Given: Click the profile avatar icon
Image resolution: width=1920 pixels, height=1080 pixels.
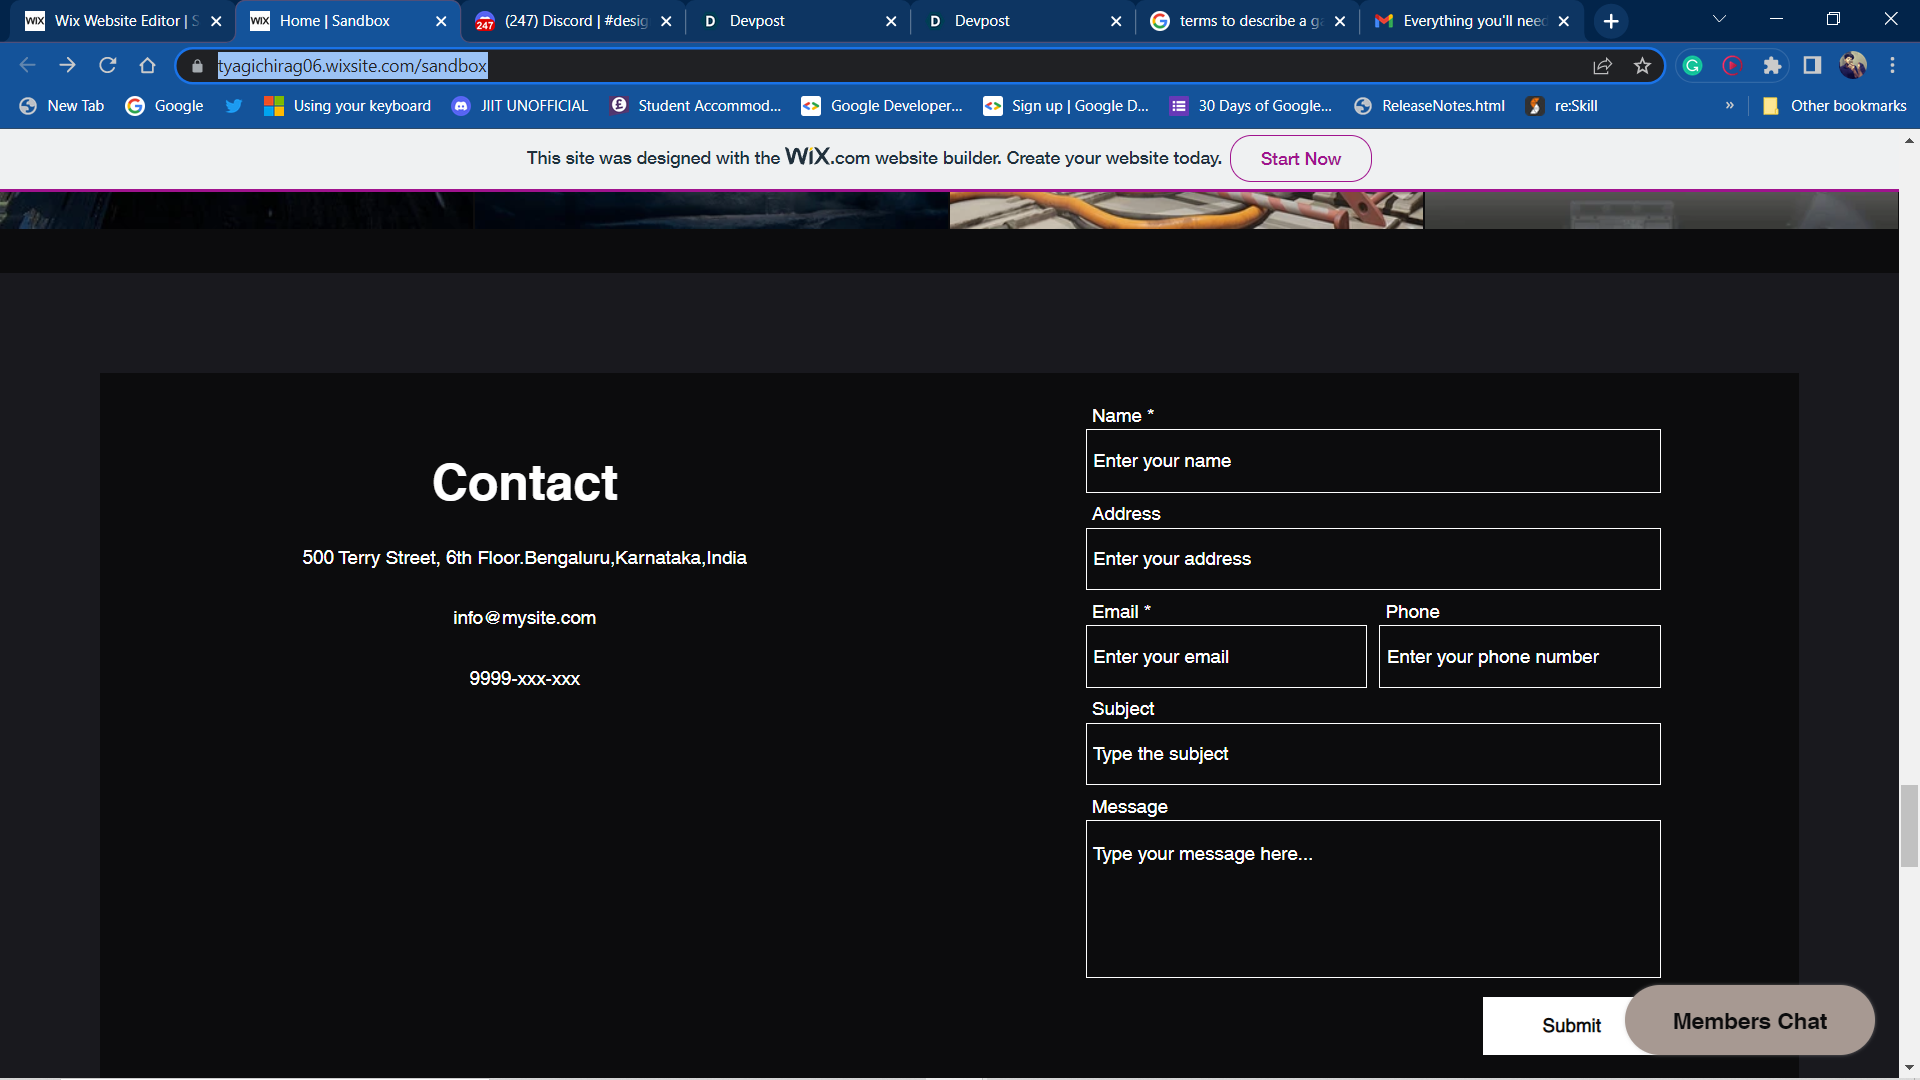Looking at the screenshot, I should 1852,66.
